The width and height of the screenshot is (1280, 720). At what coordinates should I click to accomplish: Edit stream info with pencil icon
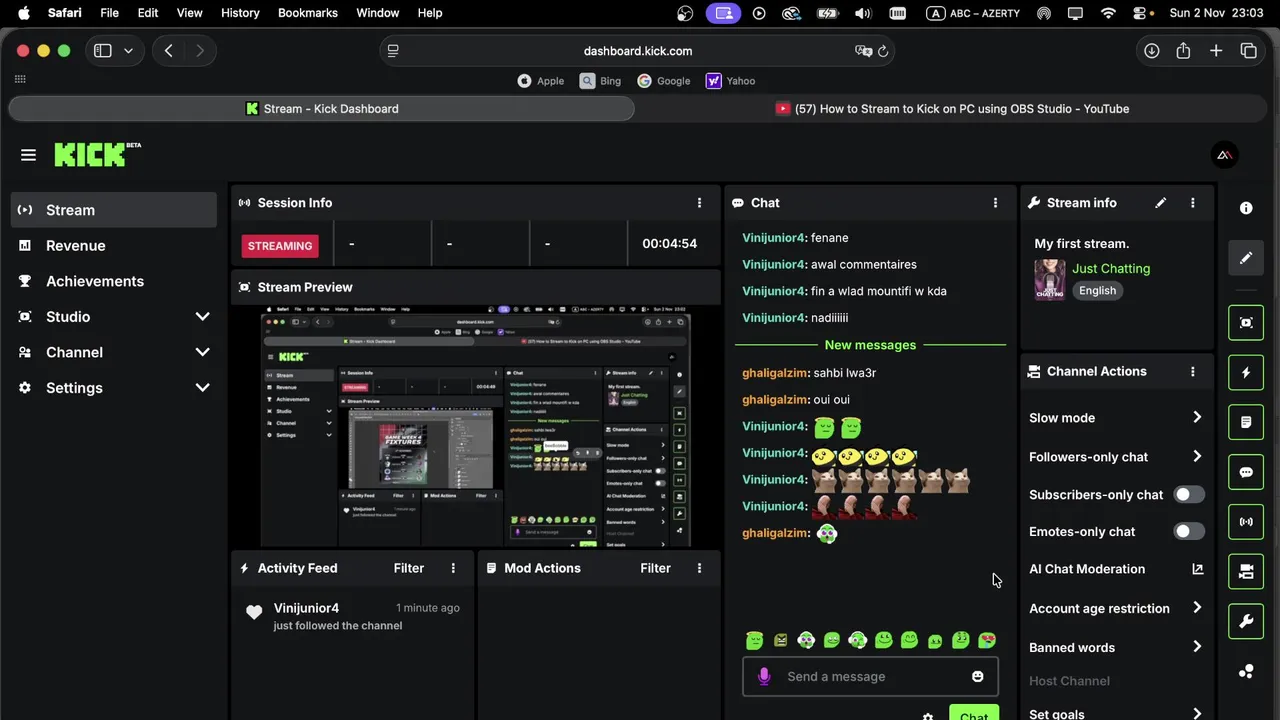(1160, 203)
